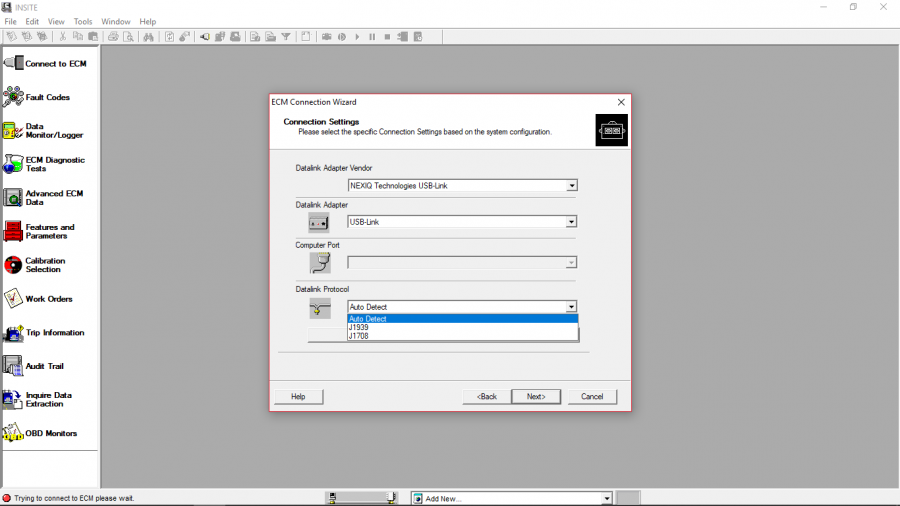This screenshot has height=506, width=900.
Task: Expand the Add New dropdown in status bar
Action: [x=606, y=498]
